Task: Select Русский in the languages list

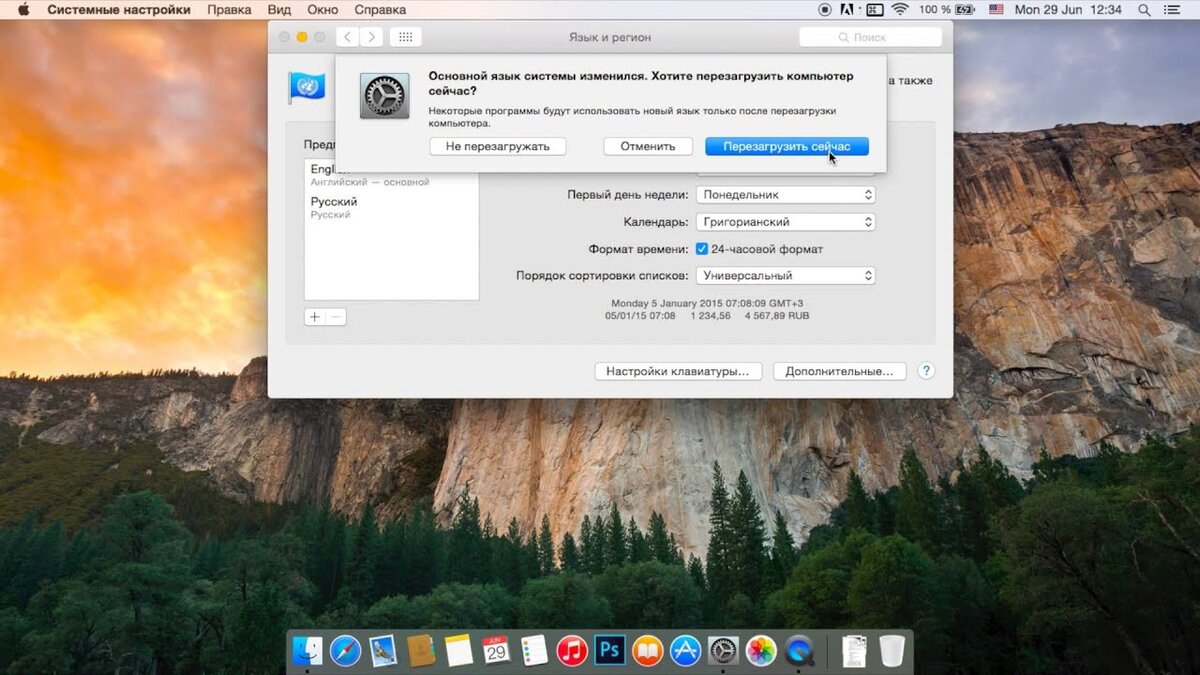Action: pos(391,207)
